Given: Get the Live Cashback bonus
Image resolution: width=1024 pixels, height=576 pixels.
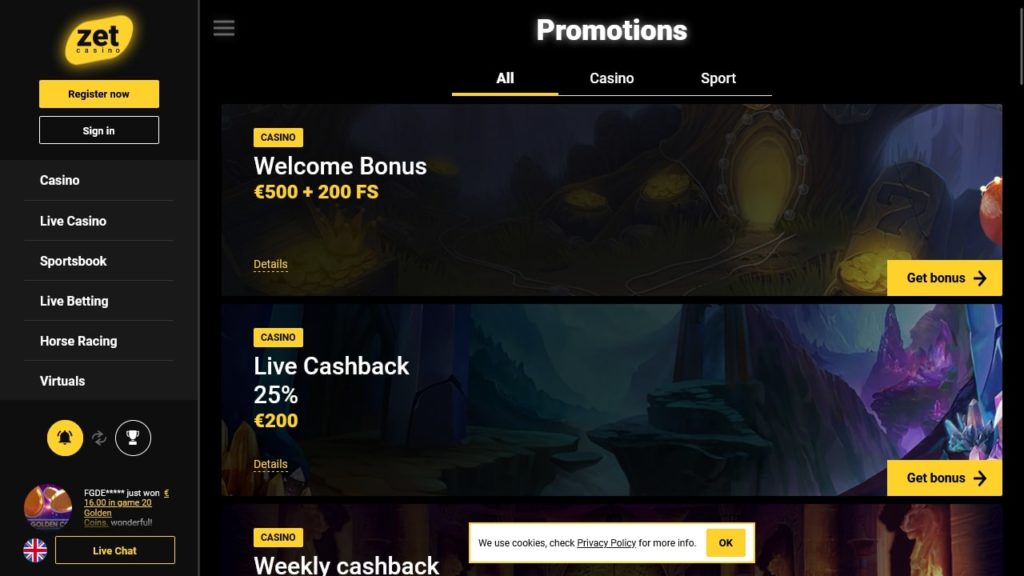Looking at the screenshot, I should pos(944,478).
